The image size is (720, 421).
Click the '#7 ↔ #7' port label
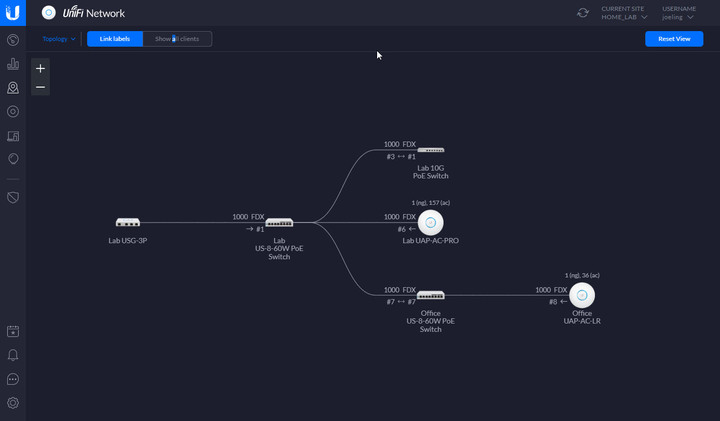401,302
